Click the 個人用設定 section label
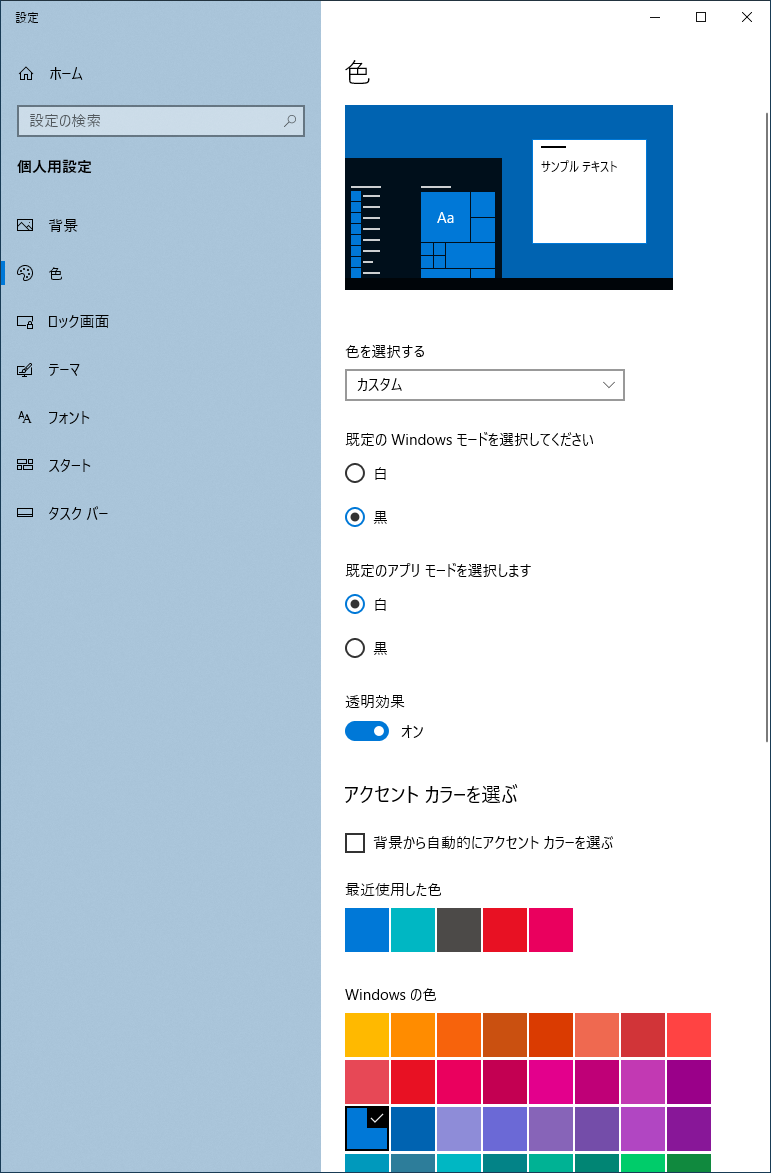Image resolution: width=771 pixels, height=1173 pixels. (54, 167)
